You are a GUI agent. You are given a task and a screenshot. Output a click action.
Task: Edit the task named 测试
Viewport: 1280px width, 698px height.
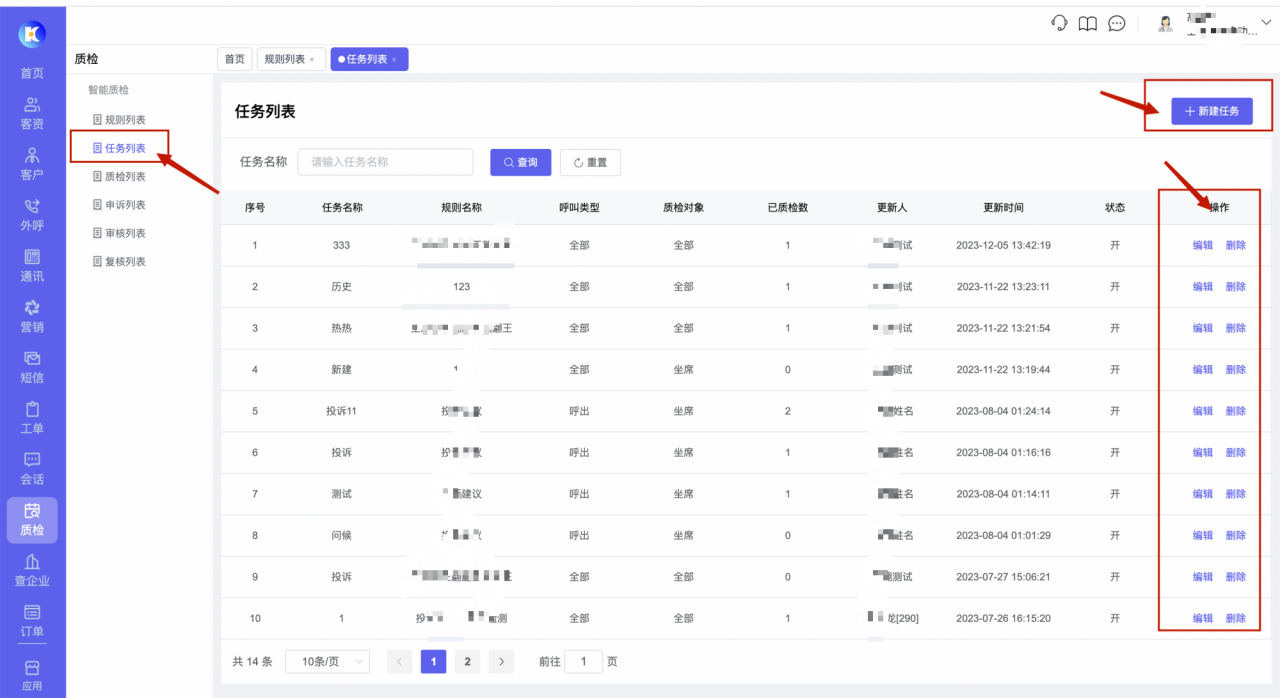1203,494
